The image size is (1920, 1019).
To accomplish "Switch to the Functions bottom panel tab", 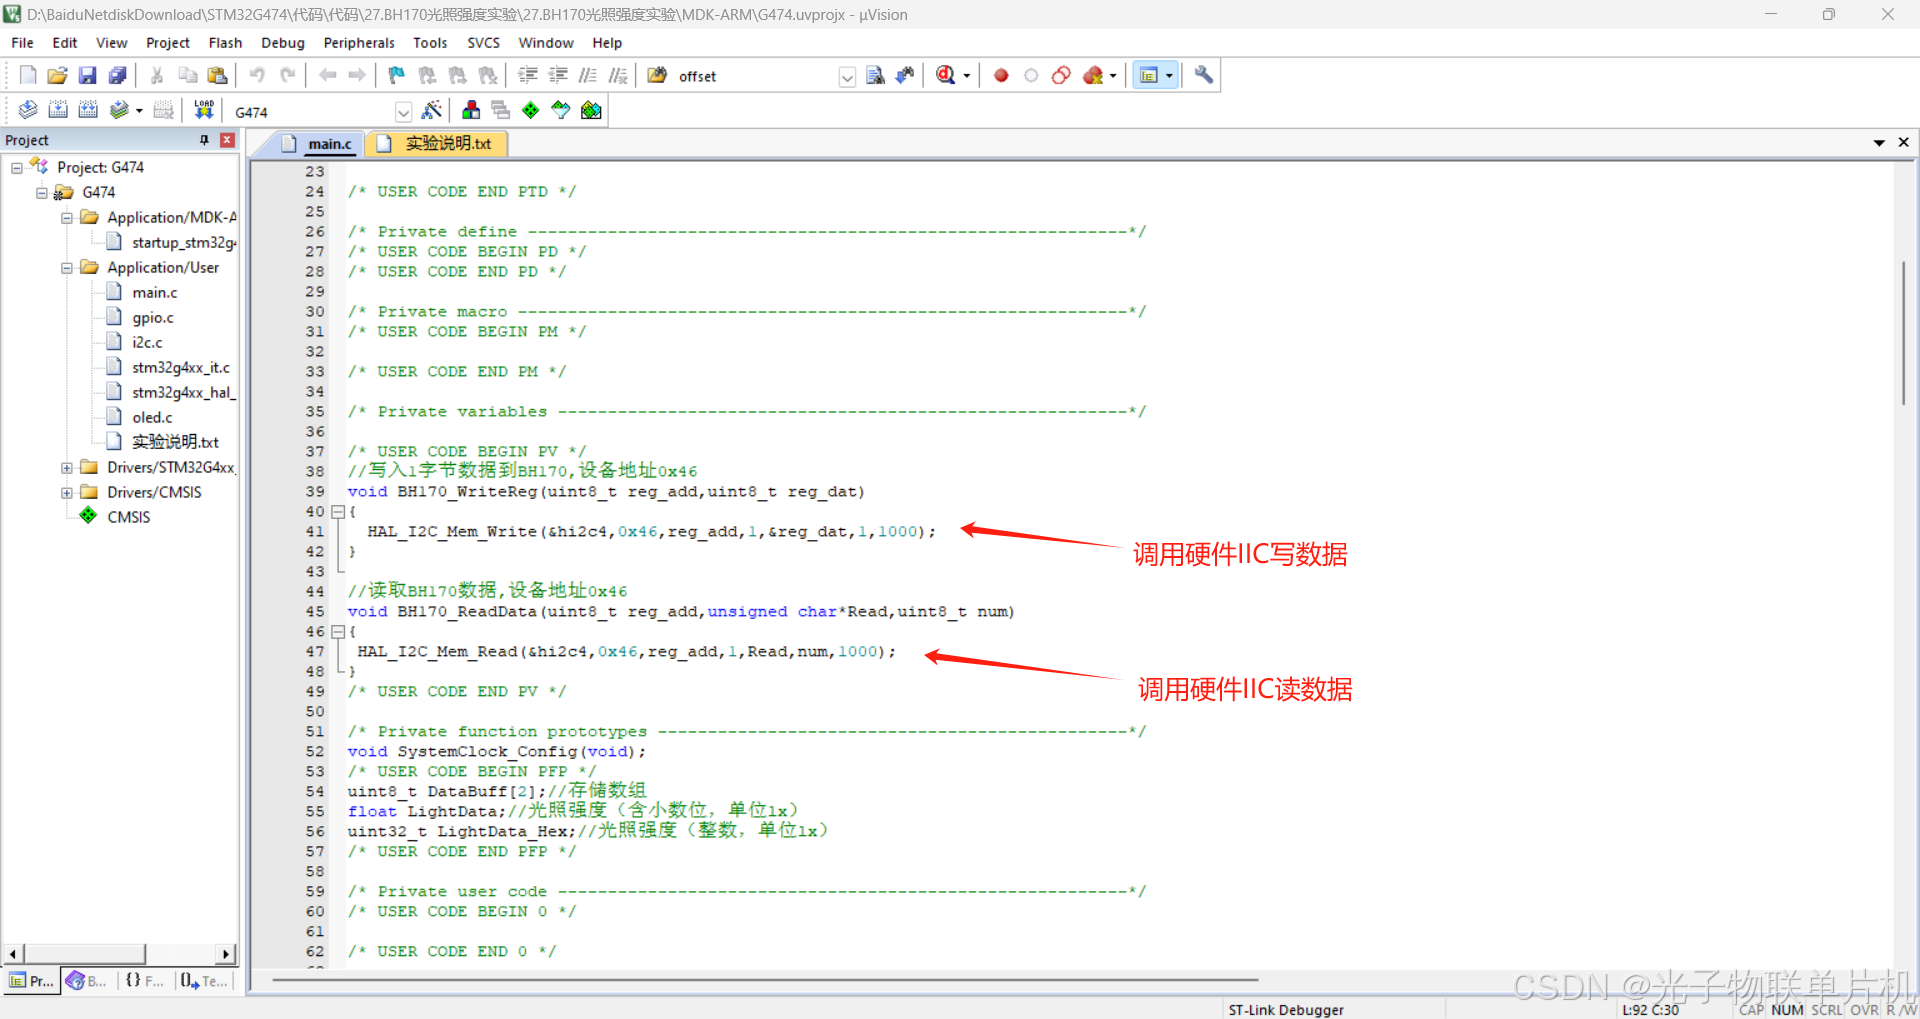I will [145, 981].
